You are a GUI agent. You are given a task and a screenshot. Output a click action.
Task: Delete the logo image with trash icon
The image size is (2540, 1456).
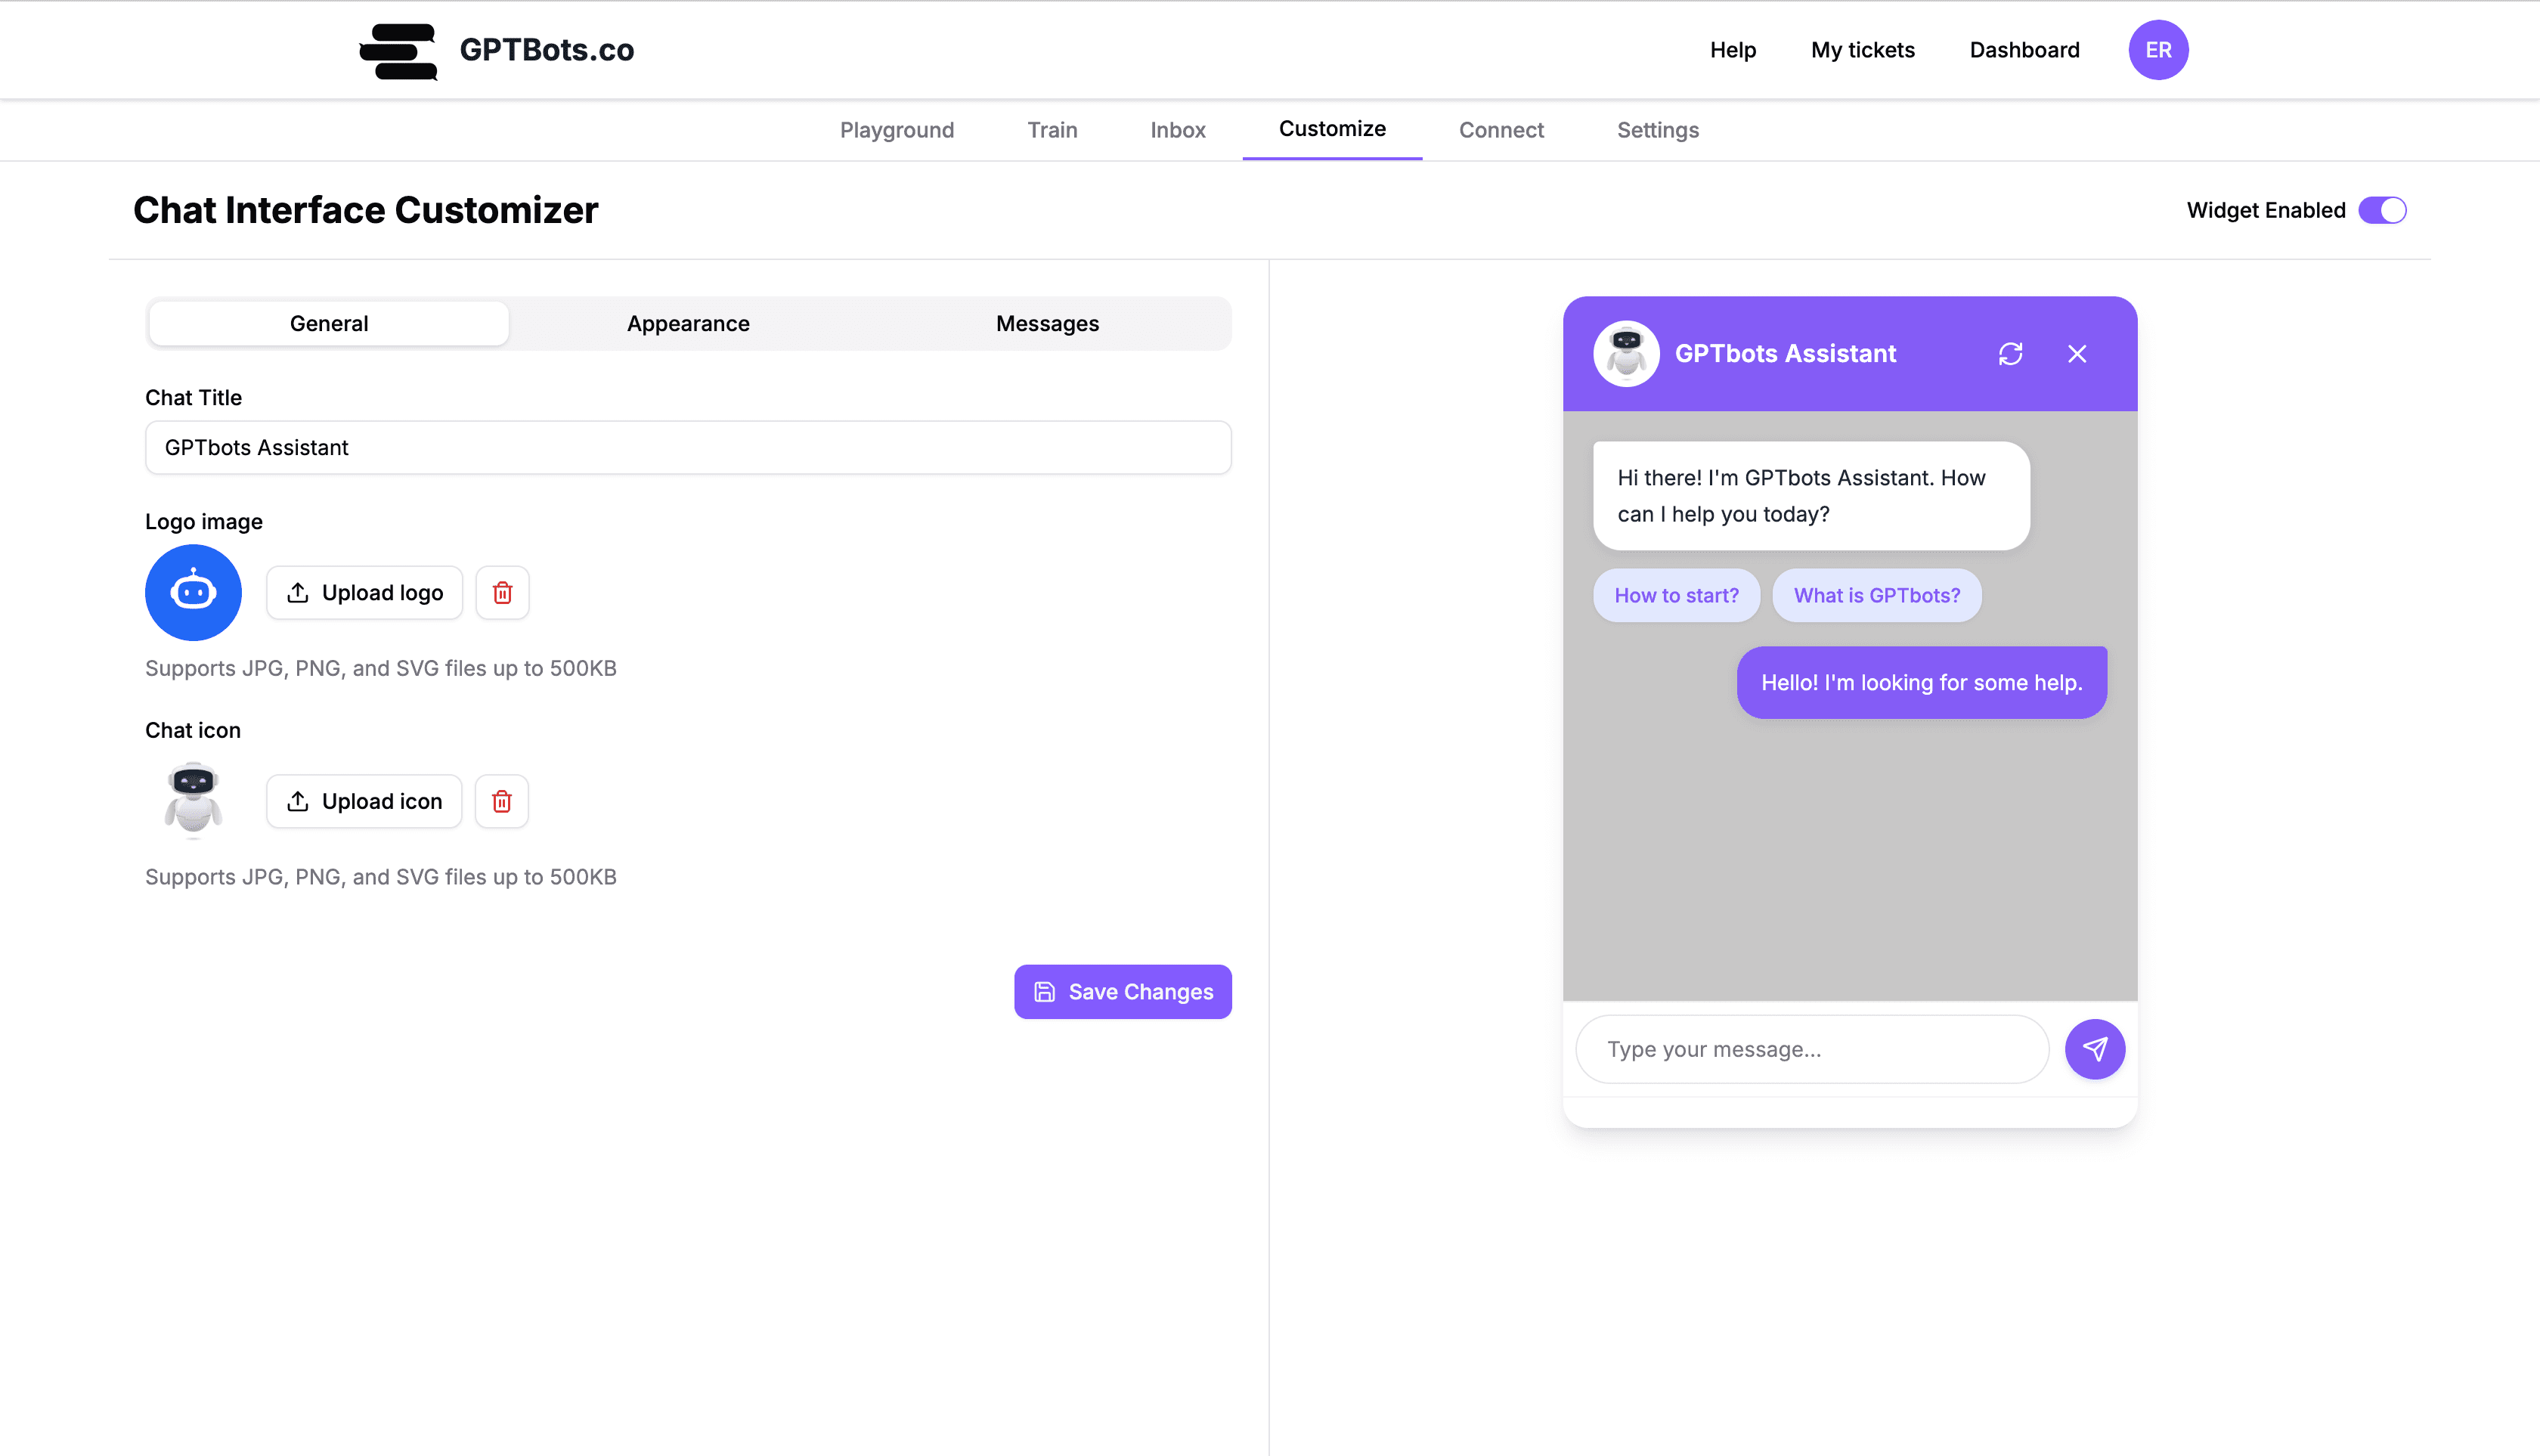coord(502,593)
